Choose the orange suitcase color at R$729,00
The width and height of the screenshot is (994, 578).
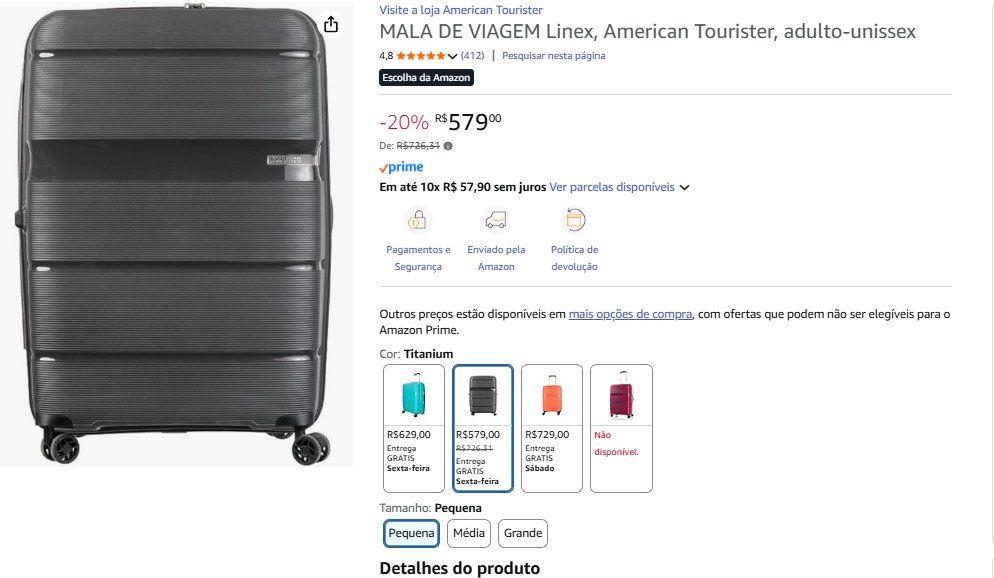552,428
